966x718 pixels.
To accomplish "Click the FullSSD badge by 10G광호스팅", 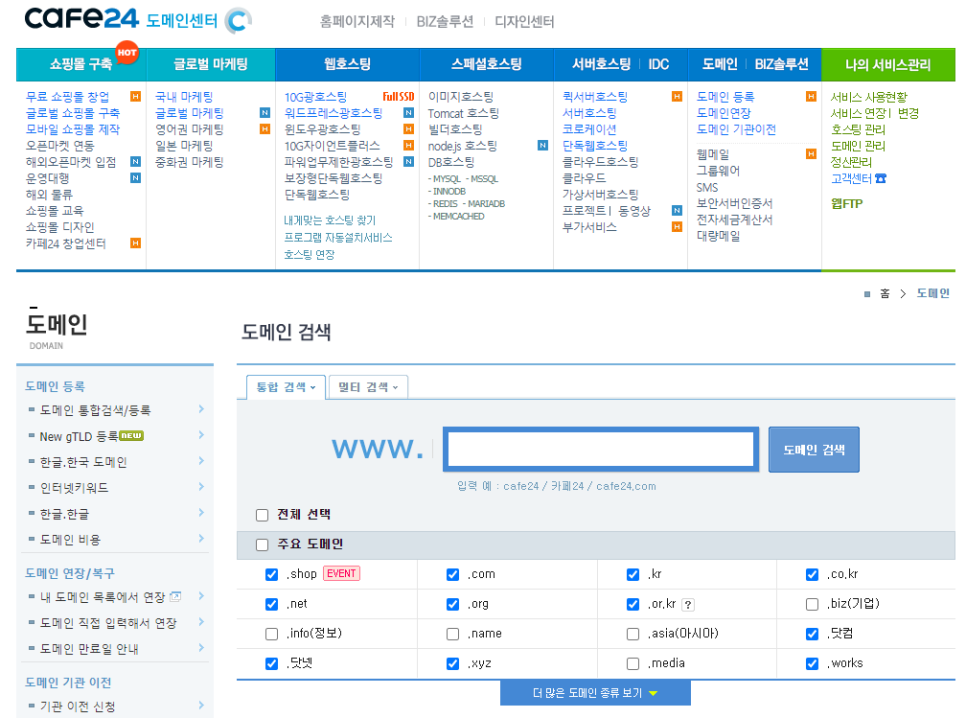I will (398, 97).
